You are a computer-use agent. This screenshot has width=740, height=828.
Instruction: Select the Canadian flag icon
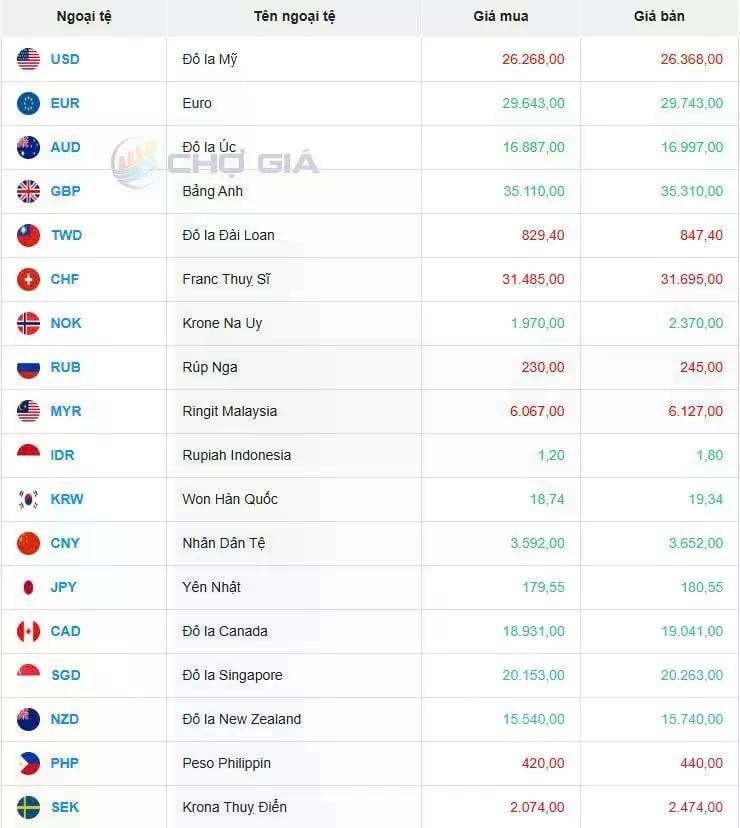29,631
